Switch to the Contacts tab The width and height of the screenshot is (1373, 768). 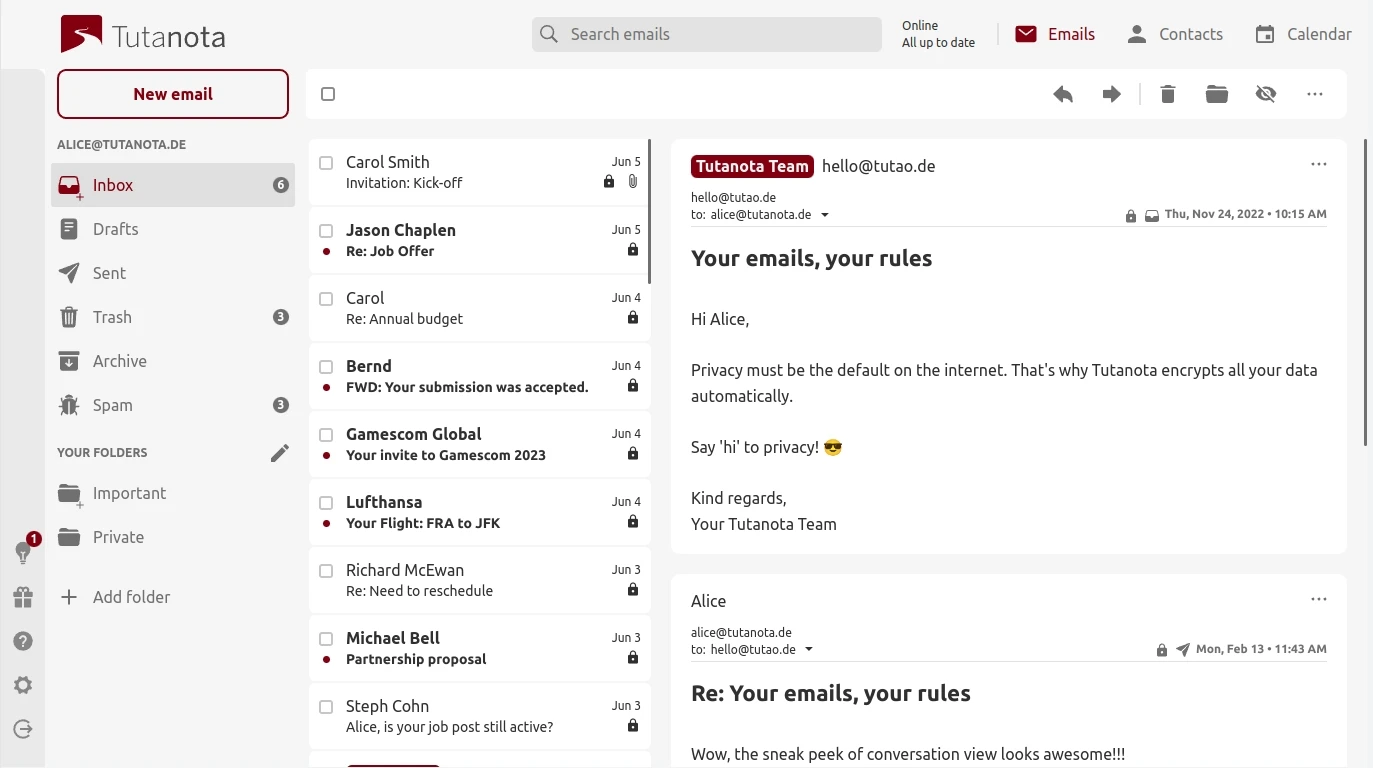(x=1175, y=34)
